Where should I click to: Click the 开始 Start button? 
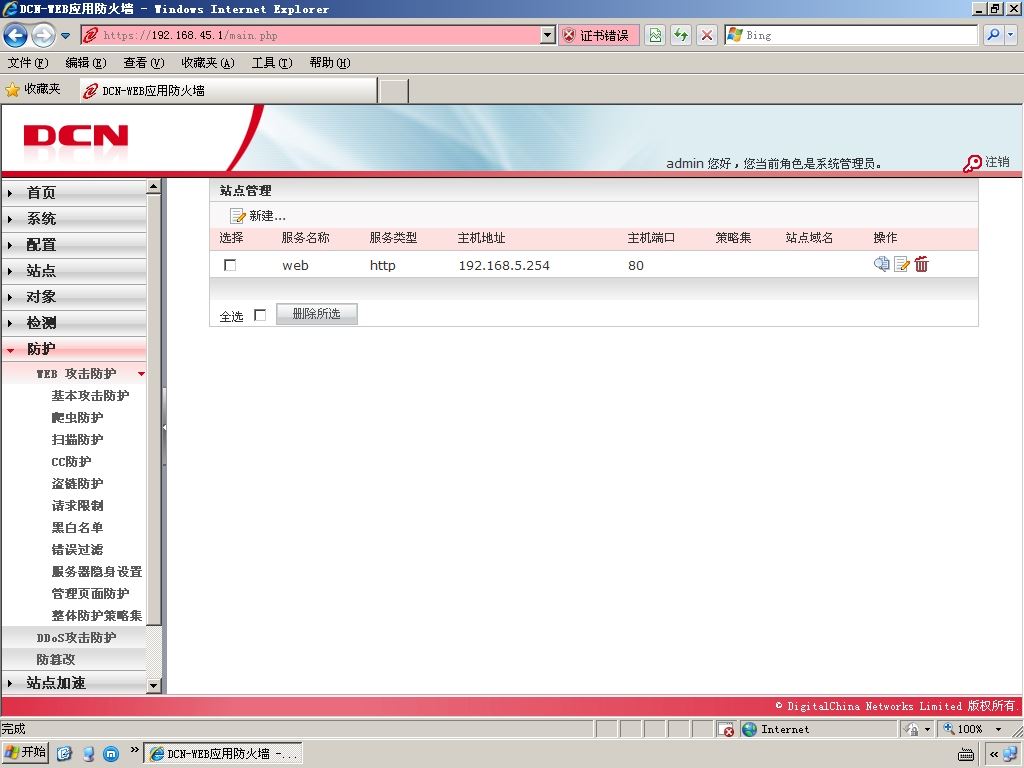pyautogui.click(x=26, y=753)
